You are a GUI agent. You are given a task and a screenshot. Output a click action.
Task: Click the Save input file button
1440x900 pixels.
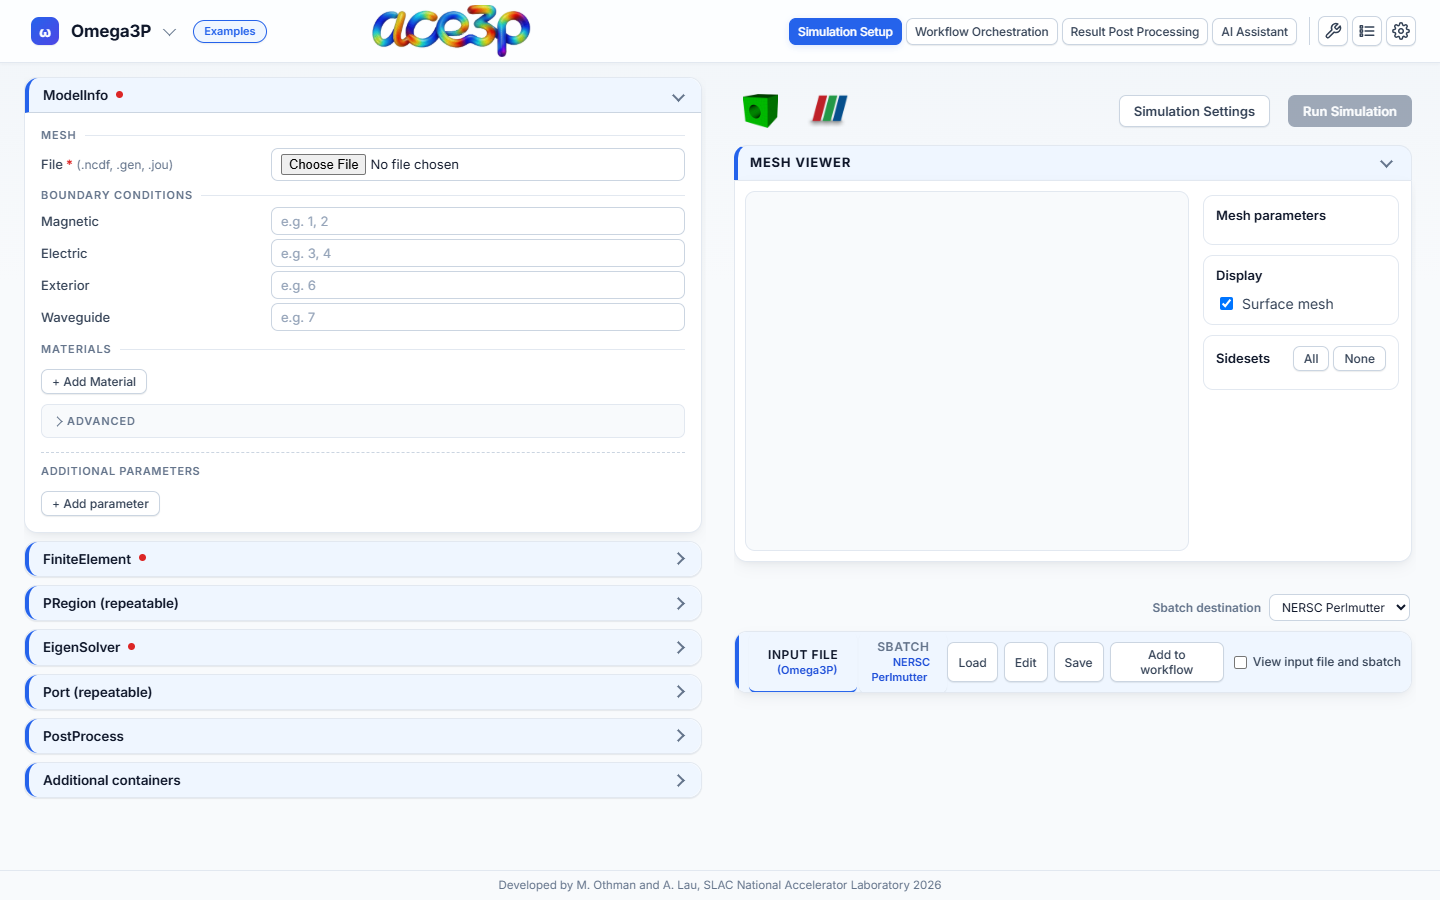point(1079,662)
